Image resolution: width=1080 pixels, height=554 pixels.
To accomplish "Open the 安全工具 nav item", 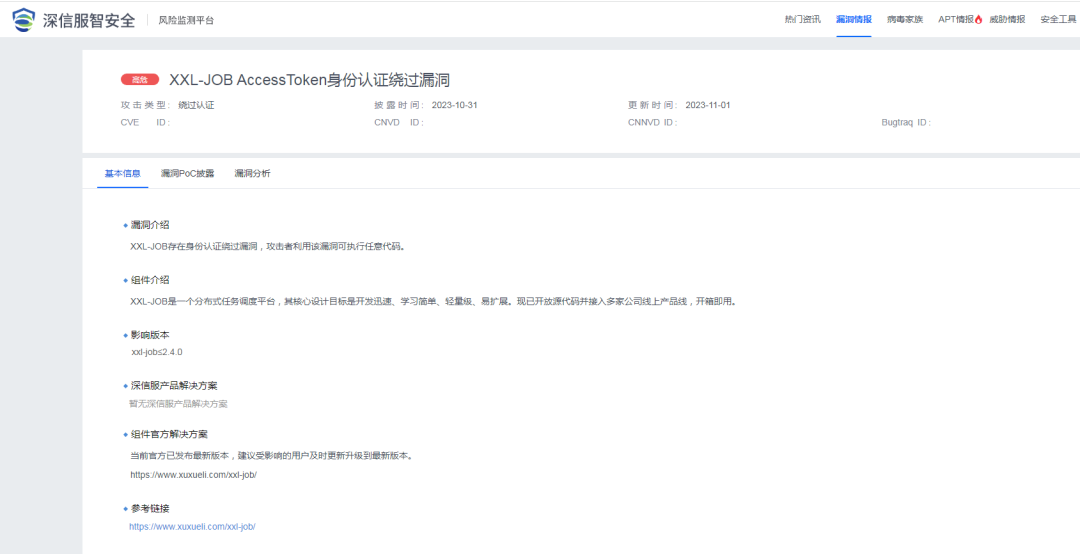I will [1058, 20].
